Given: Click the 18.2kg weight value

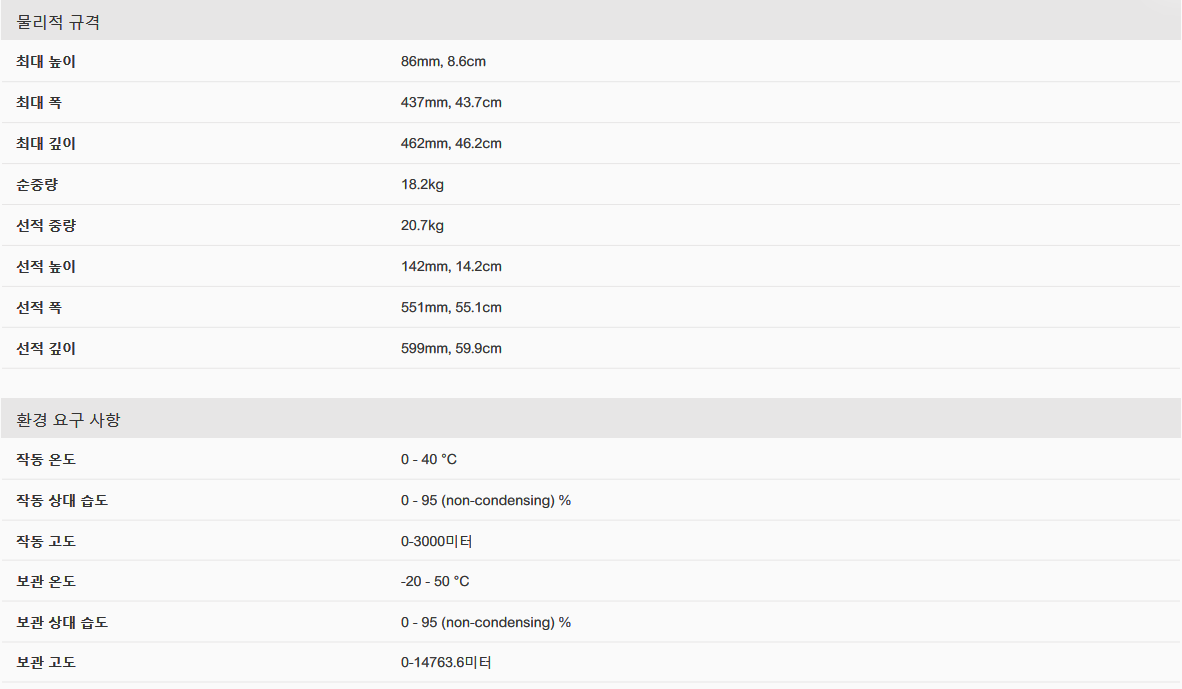Looking at the screenshot, I should (x=422, y=185).
